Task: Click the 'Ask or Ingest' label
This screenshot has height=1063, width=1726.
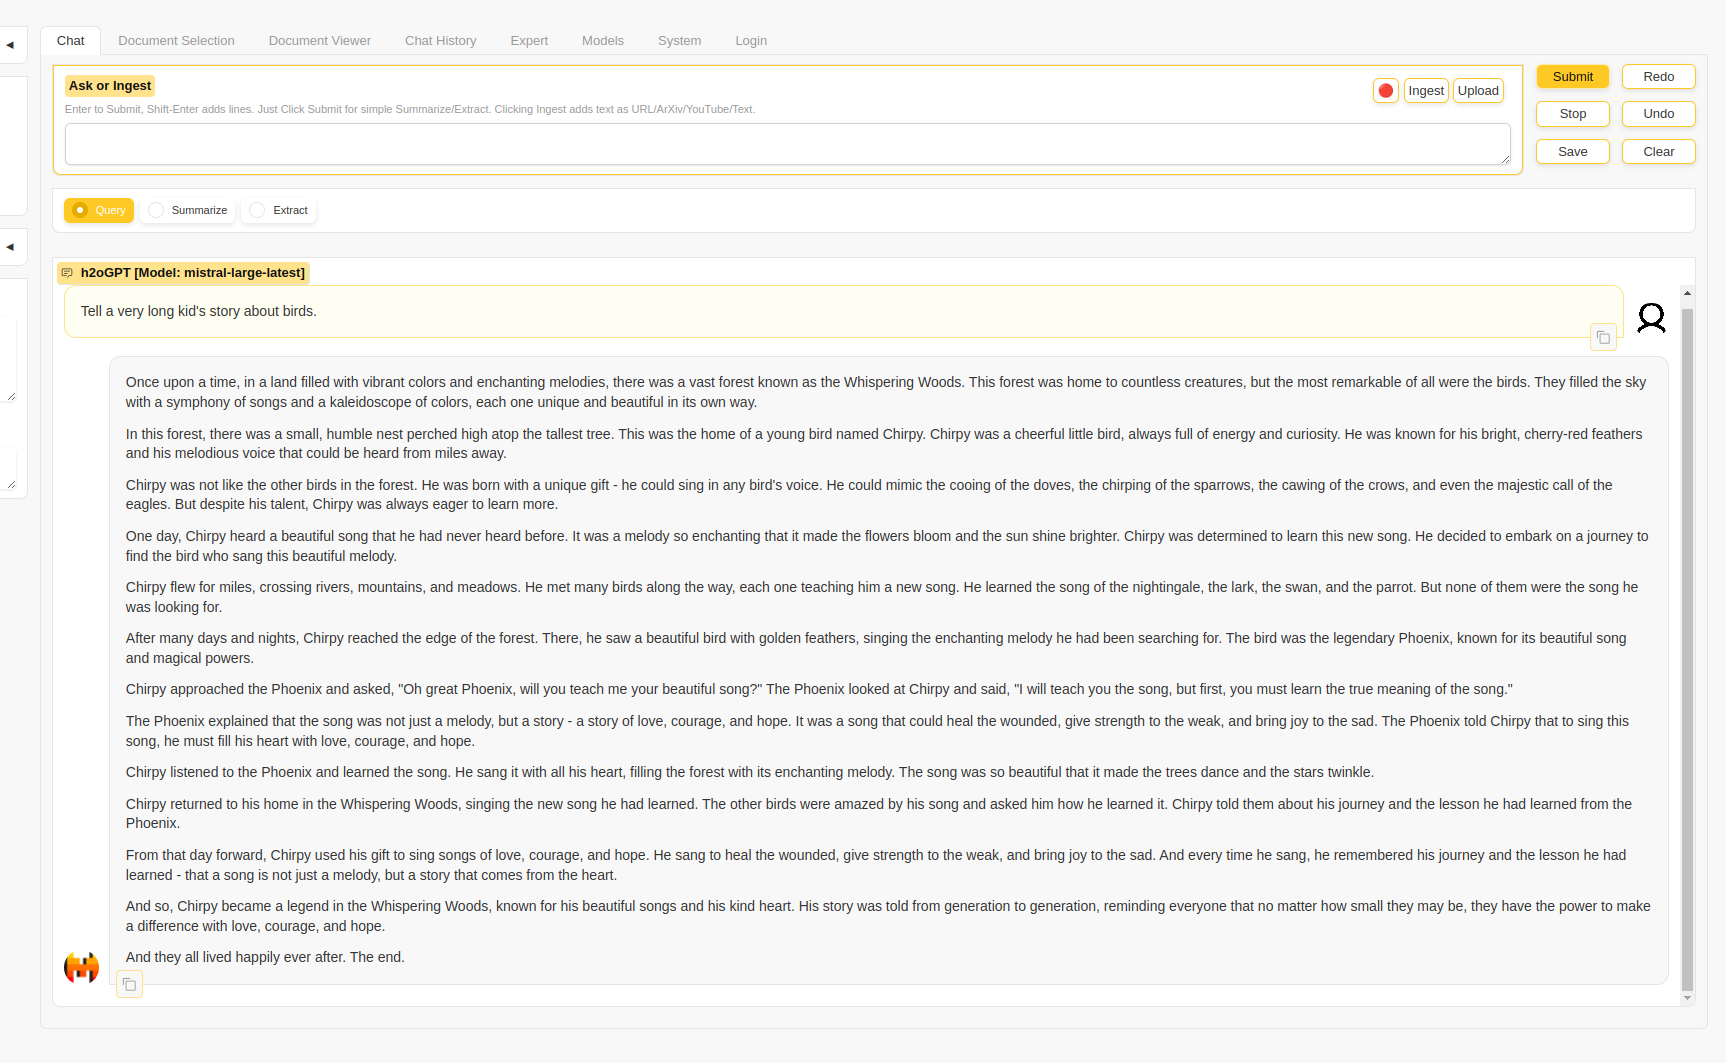Action: click(110, 86)
